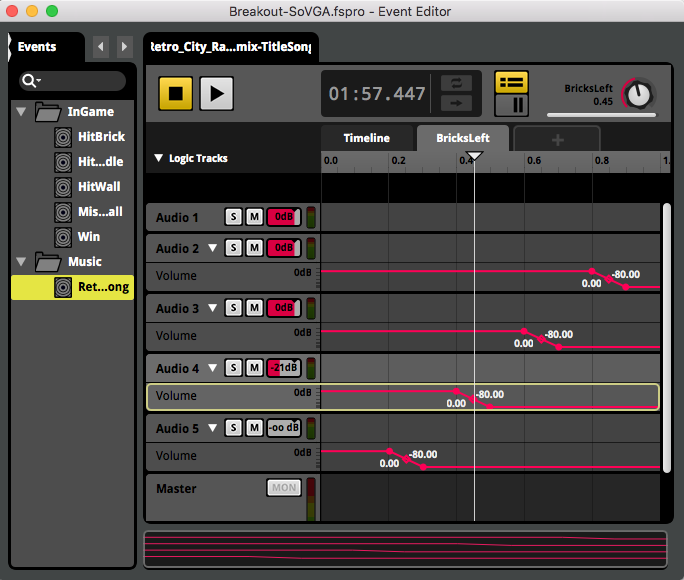684x580 pixels.
Task: Collapse the InGame folder
Action: click(x=22, y=112)
